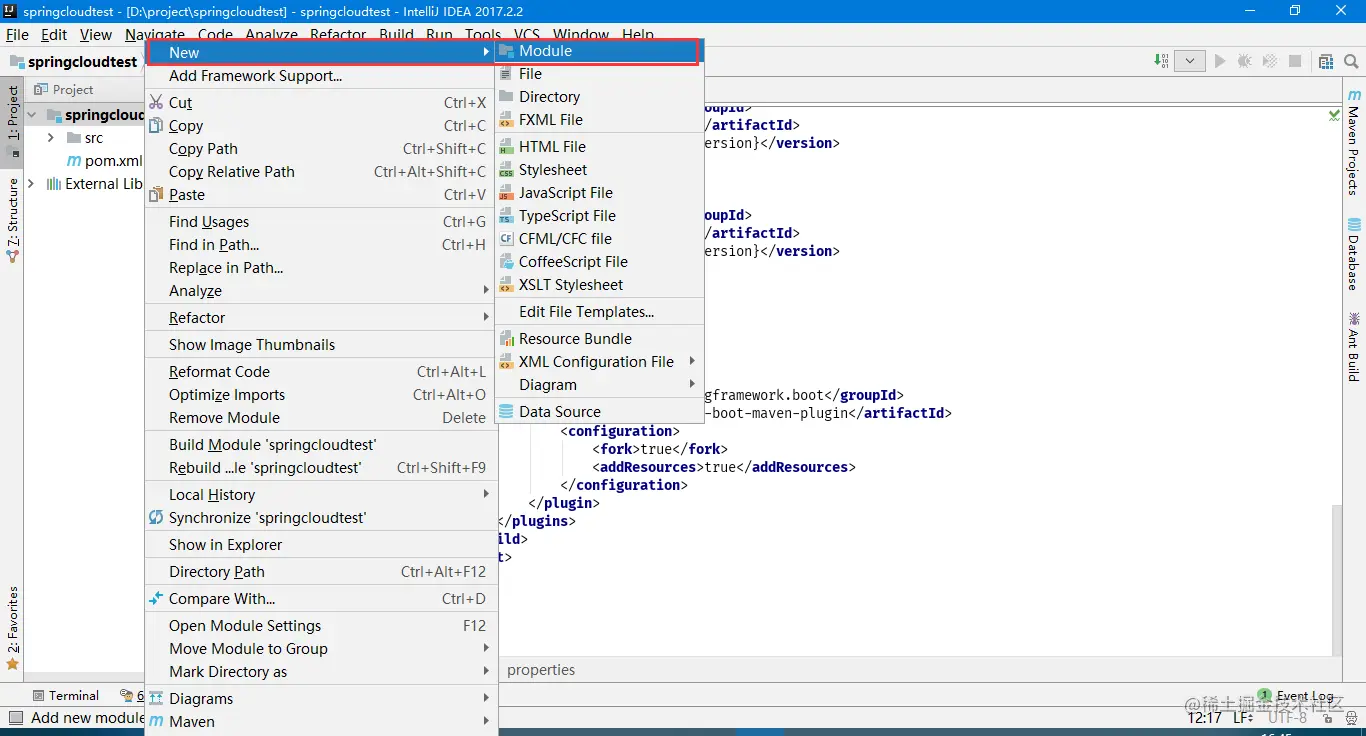Change the LF line separator

[1243, 717]
